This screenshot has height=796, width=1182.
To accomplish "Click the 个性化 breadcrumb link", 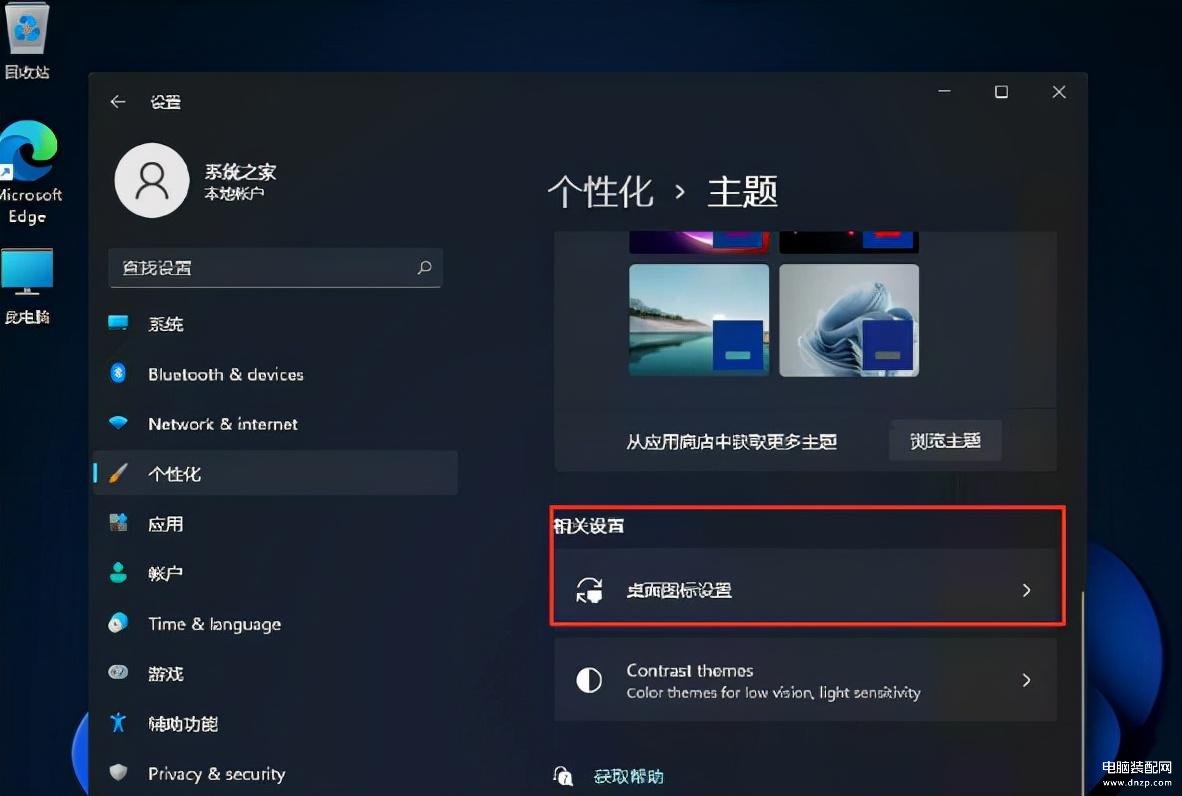I will tap(600, 191).
